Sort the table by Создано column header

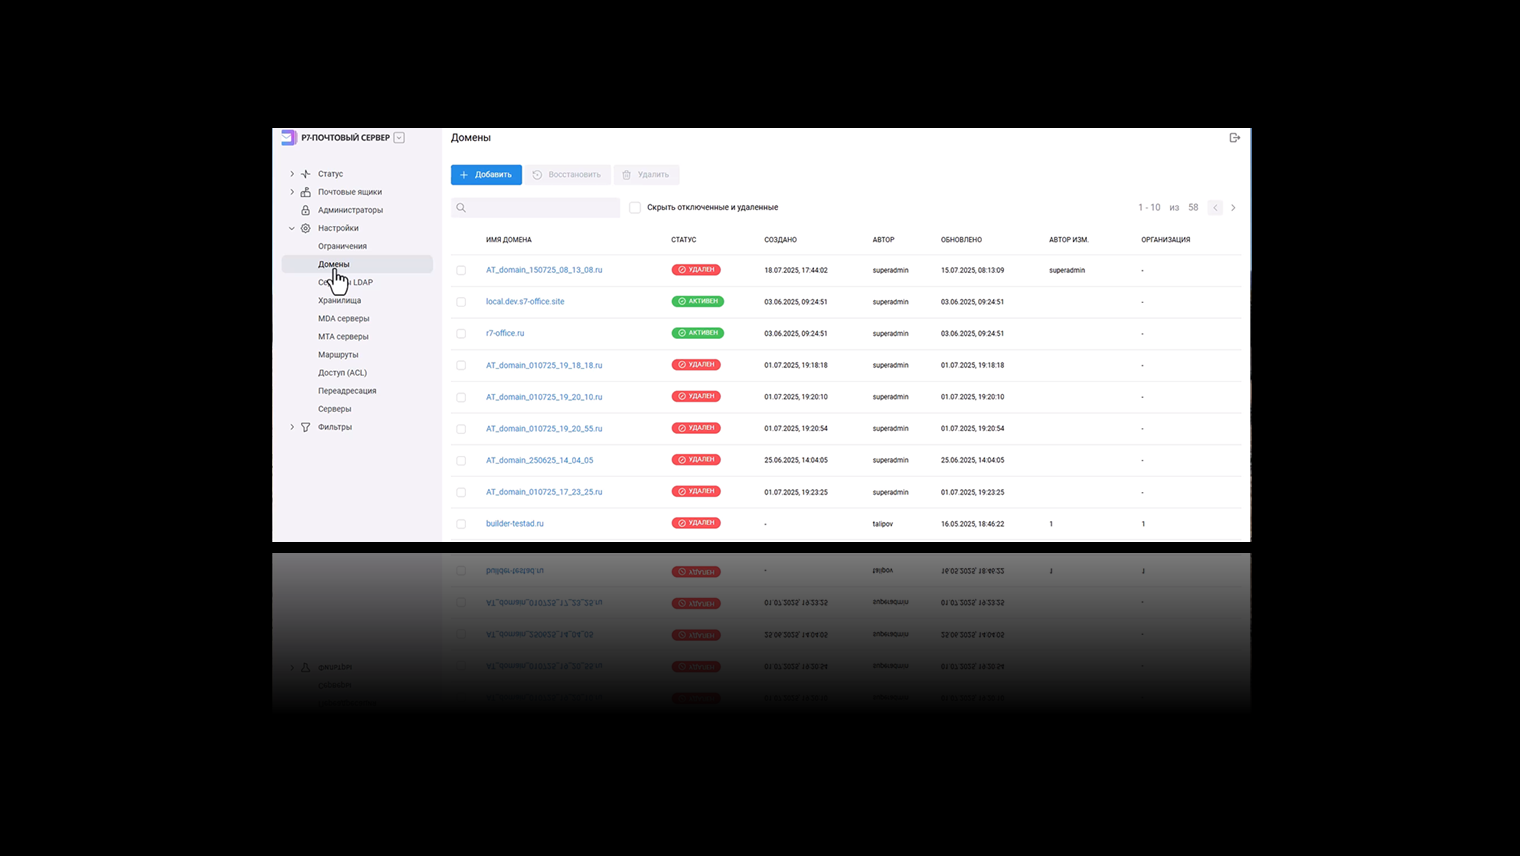pyautogui.click(x=780, y=240)
